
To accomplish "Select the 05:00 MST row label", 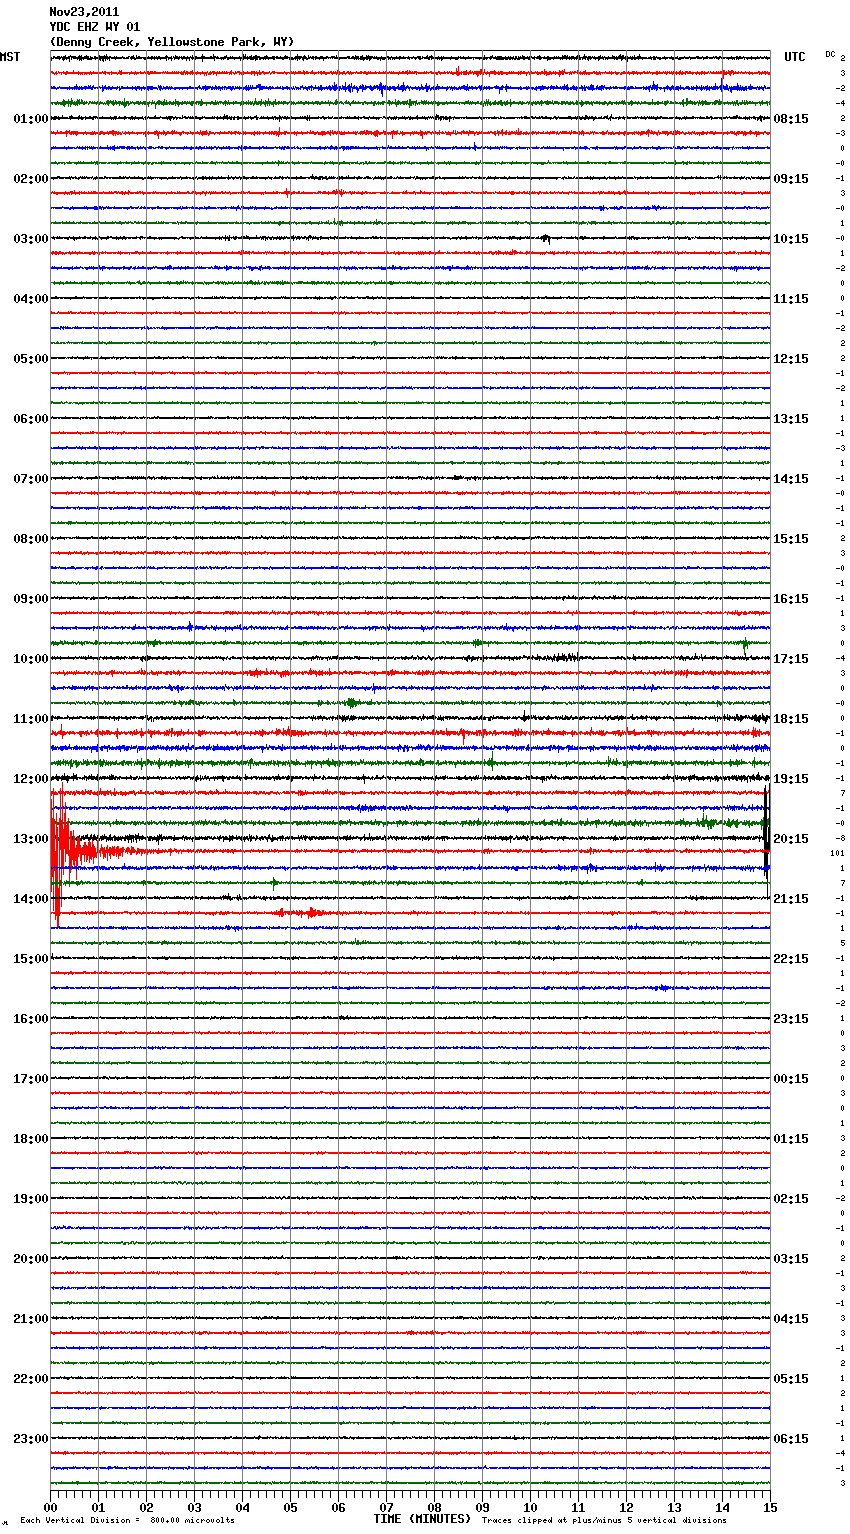I will point(31,359).
